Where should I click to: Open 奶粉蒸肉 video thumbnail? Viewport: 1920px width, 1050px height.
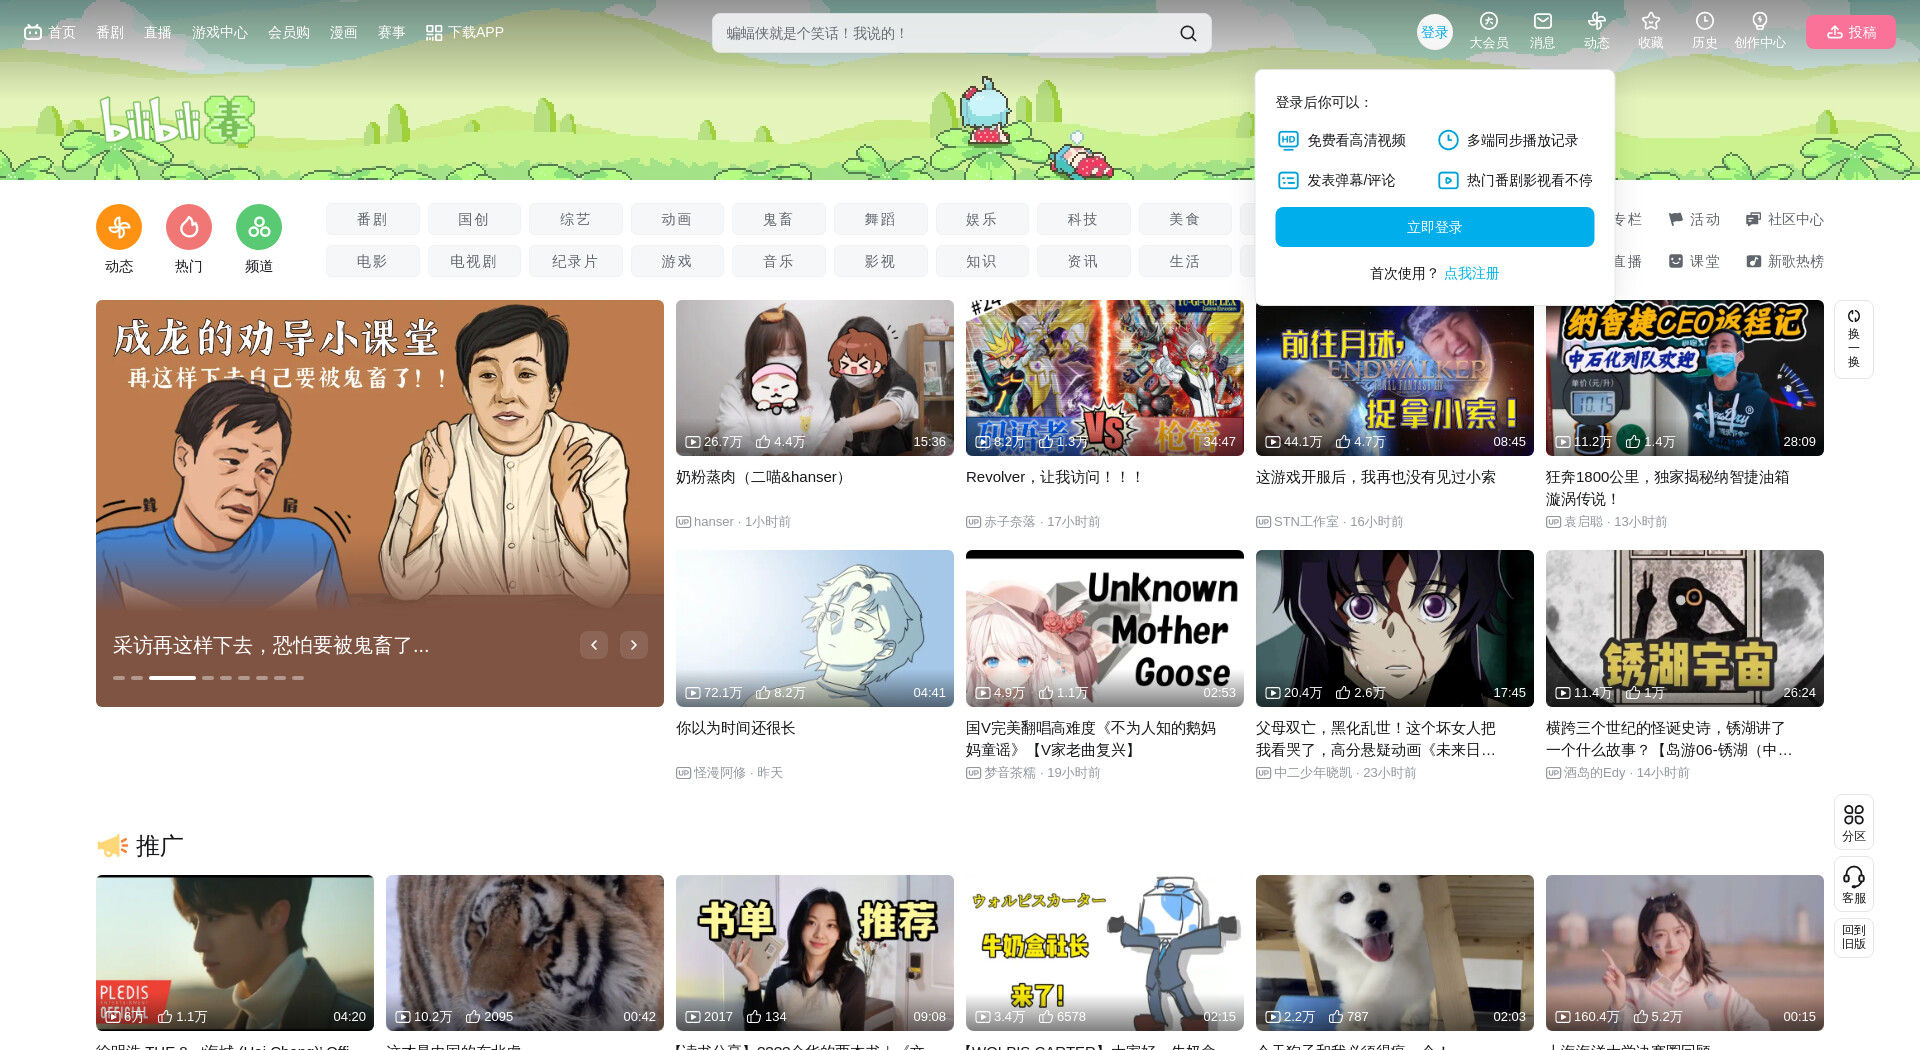pos(815,378)
